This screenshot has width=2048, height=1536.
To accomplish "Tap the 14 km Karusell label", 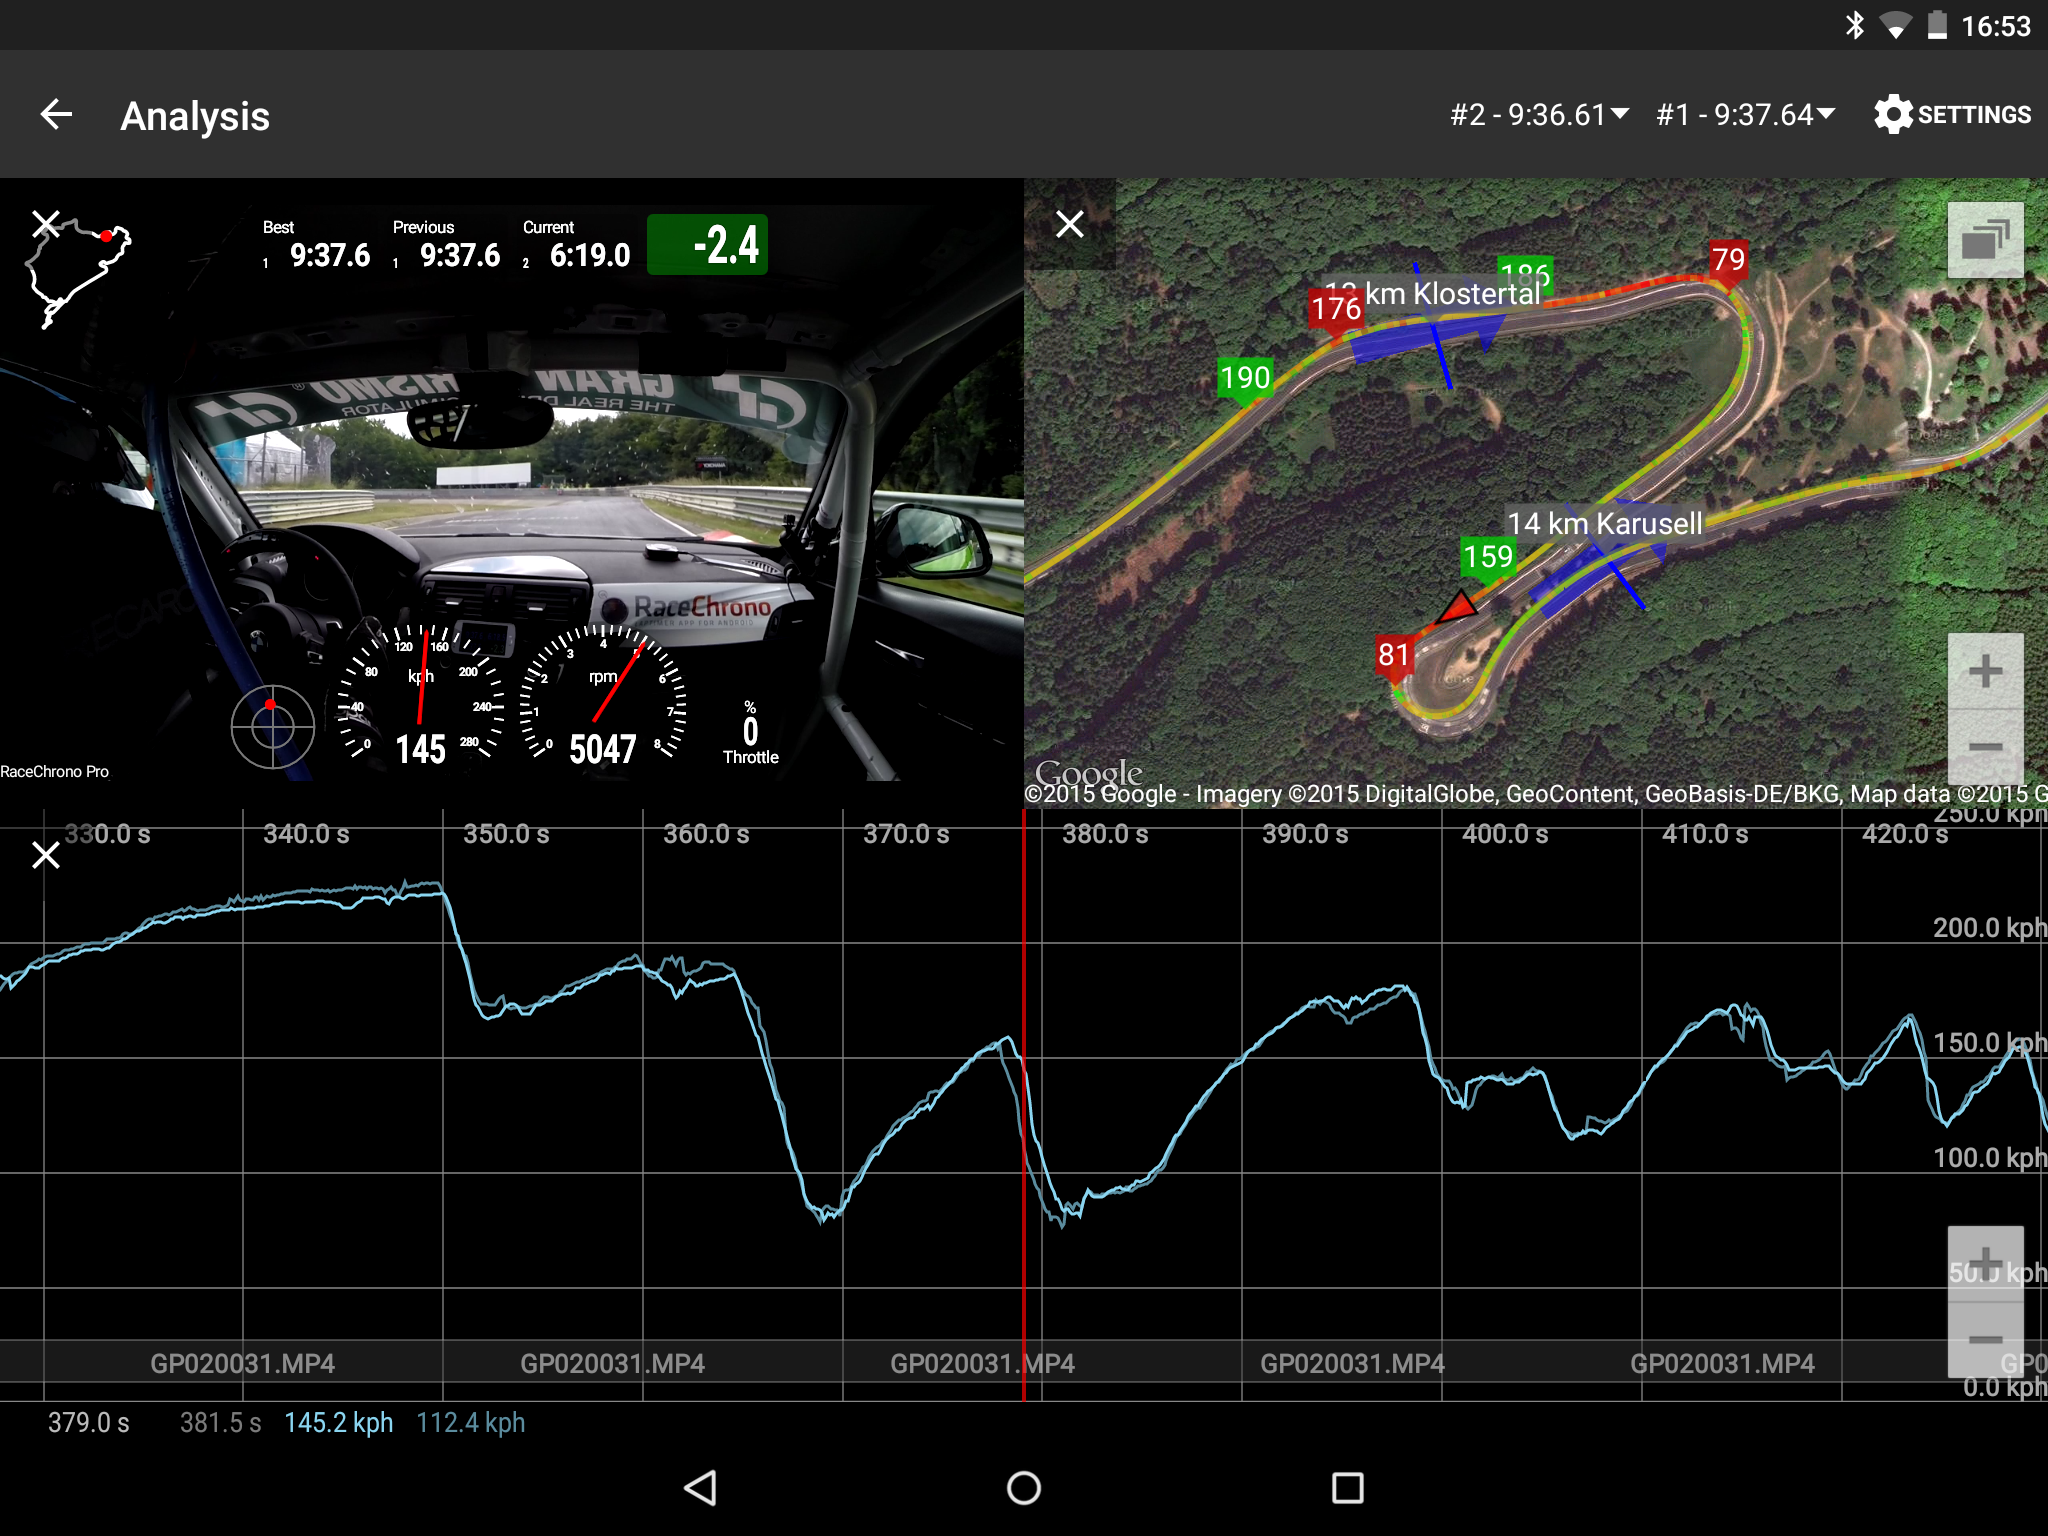I will point(1604,523).
